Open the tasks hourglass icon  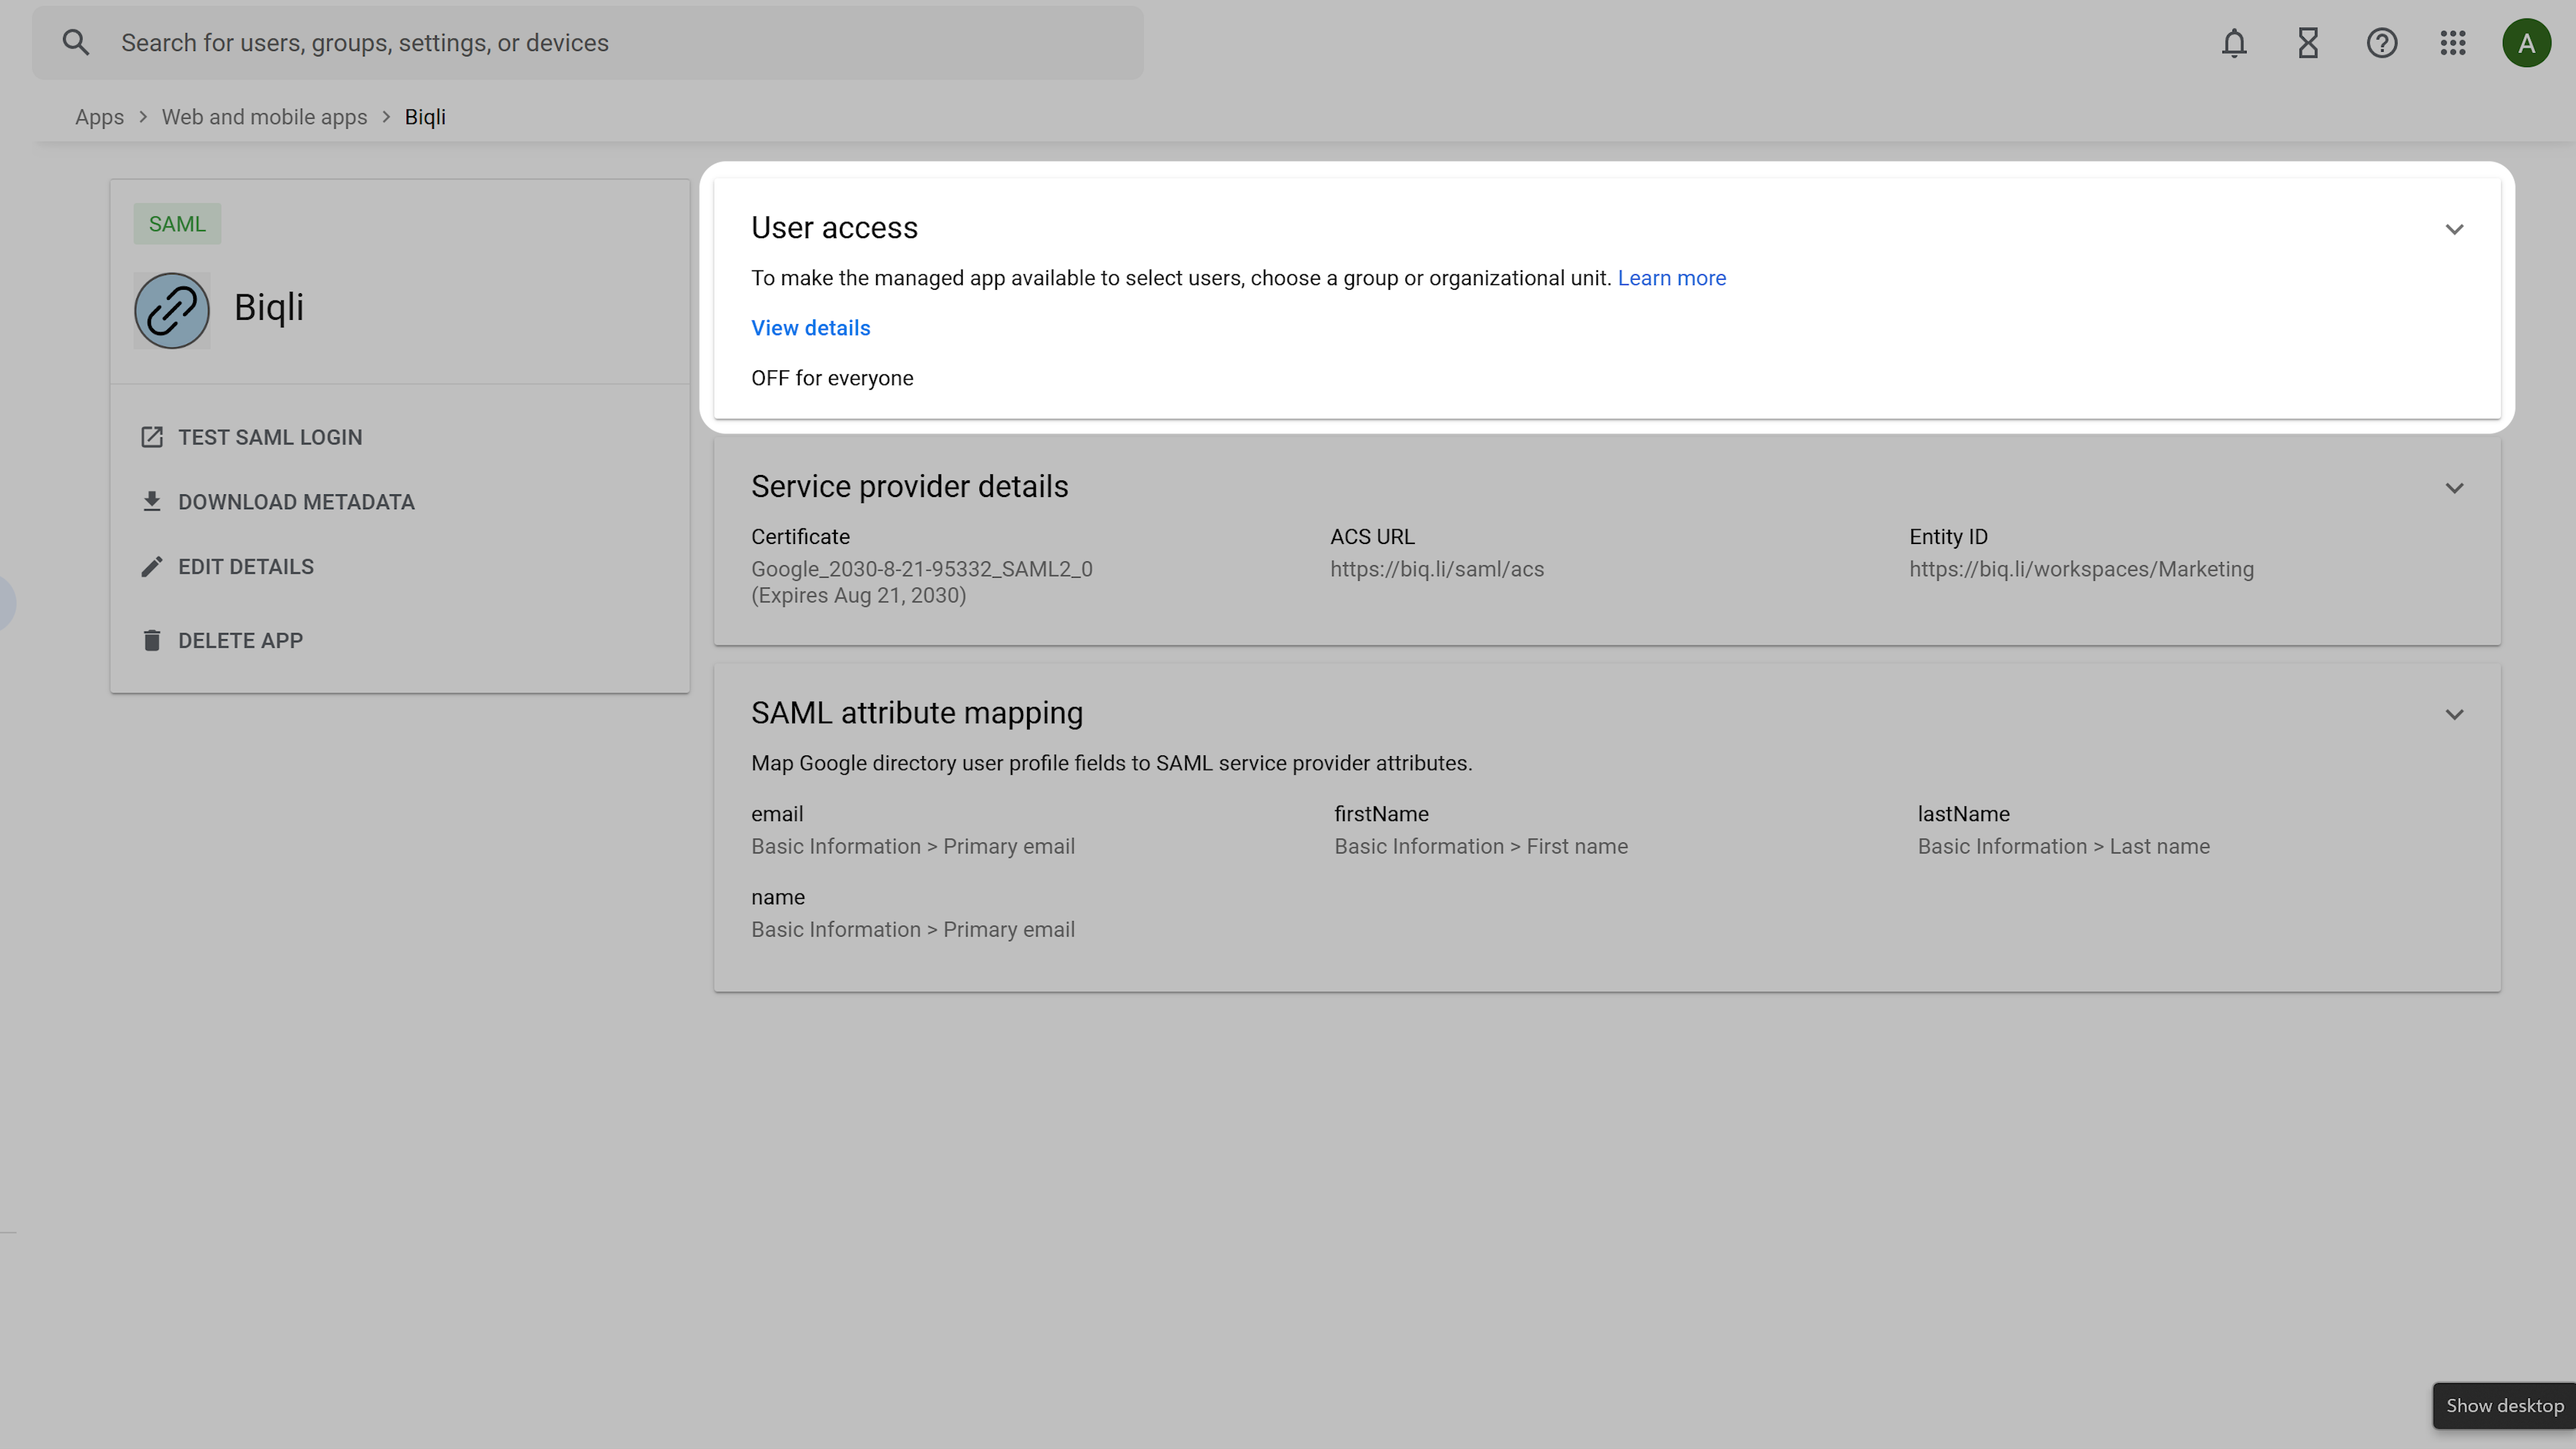point(2308,43)
